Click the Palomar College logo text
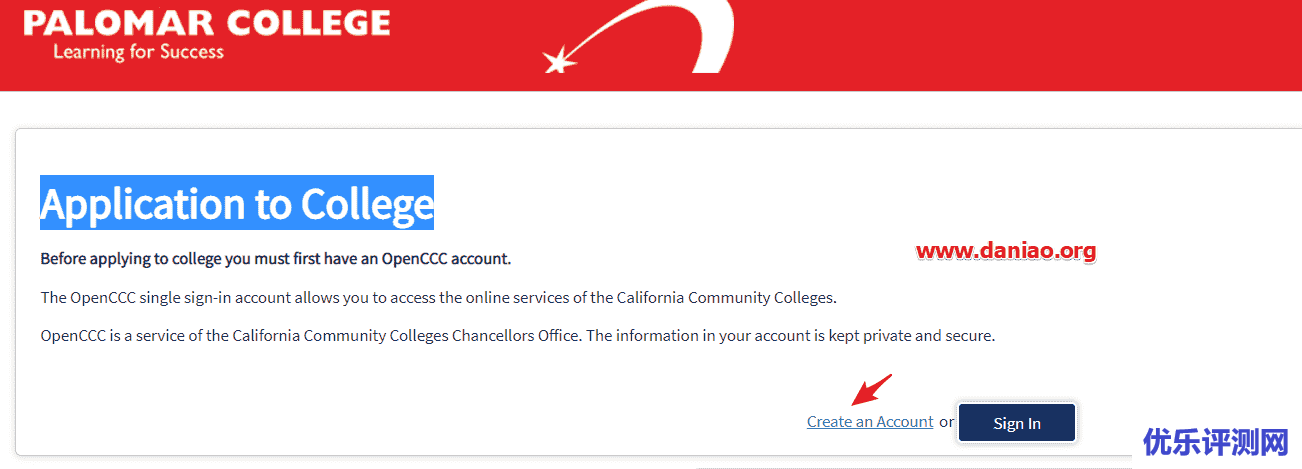Viewport: 1302px width, 469px height. (x=206, y=23)
